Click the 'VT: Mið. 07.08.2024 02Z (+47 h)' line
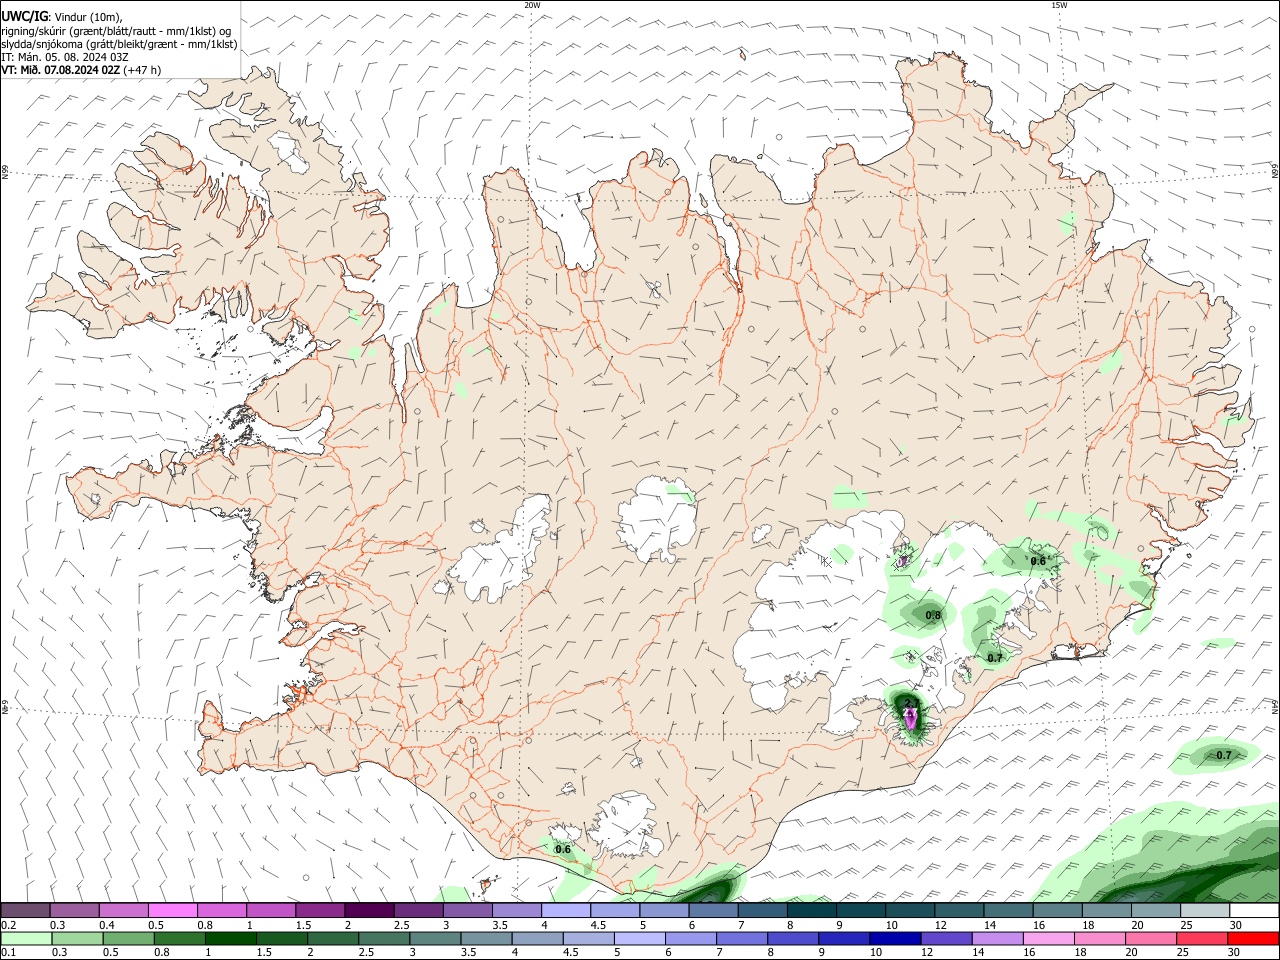Viewport: 1280px width, 960px height. [81, 70]
